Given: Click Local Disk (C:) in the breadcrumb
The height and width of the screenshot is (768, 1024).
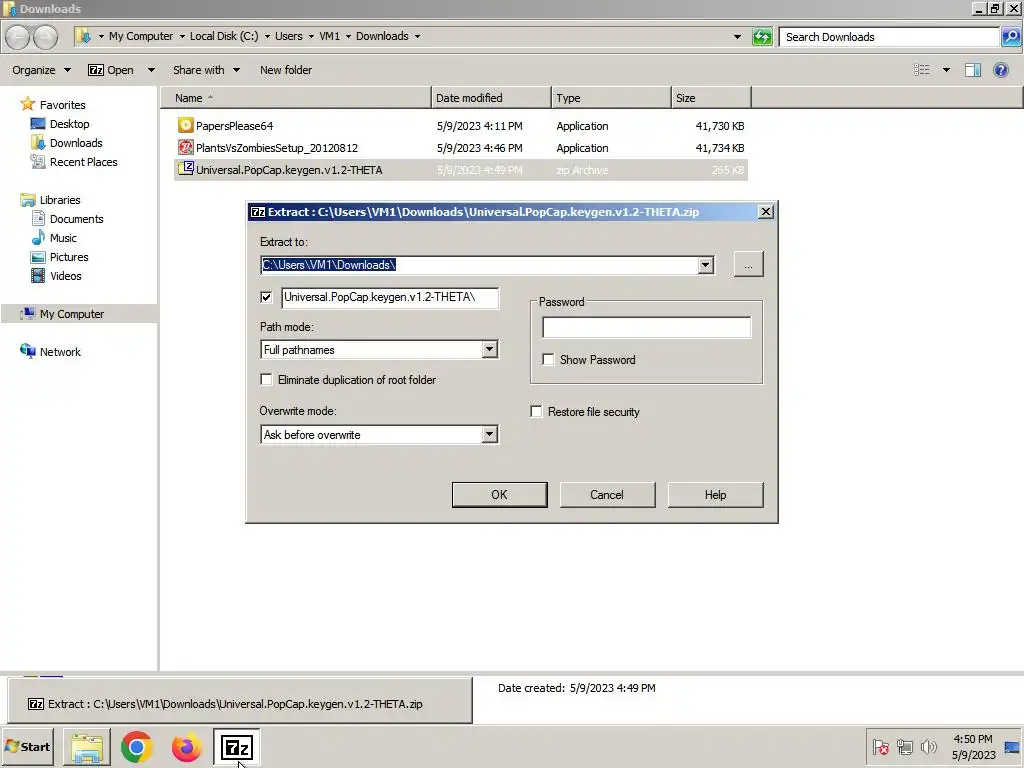Looking at the screenshot, I should click(224, 36).
